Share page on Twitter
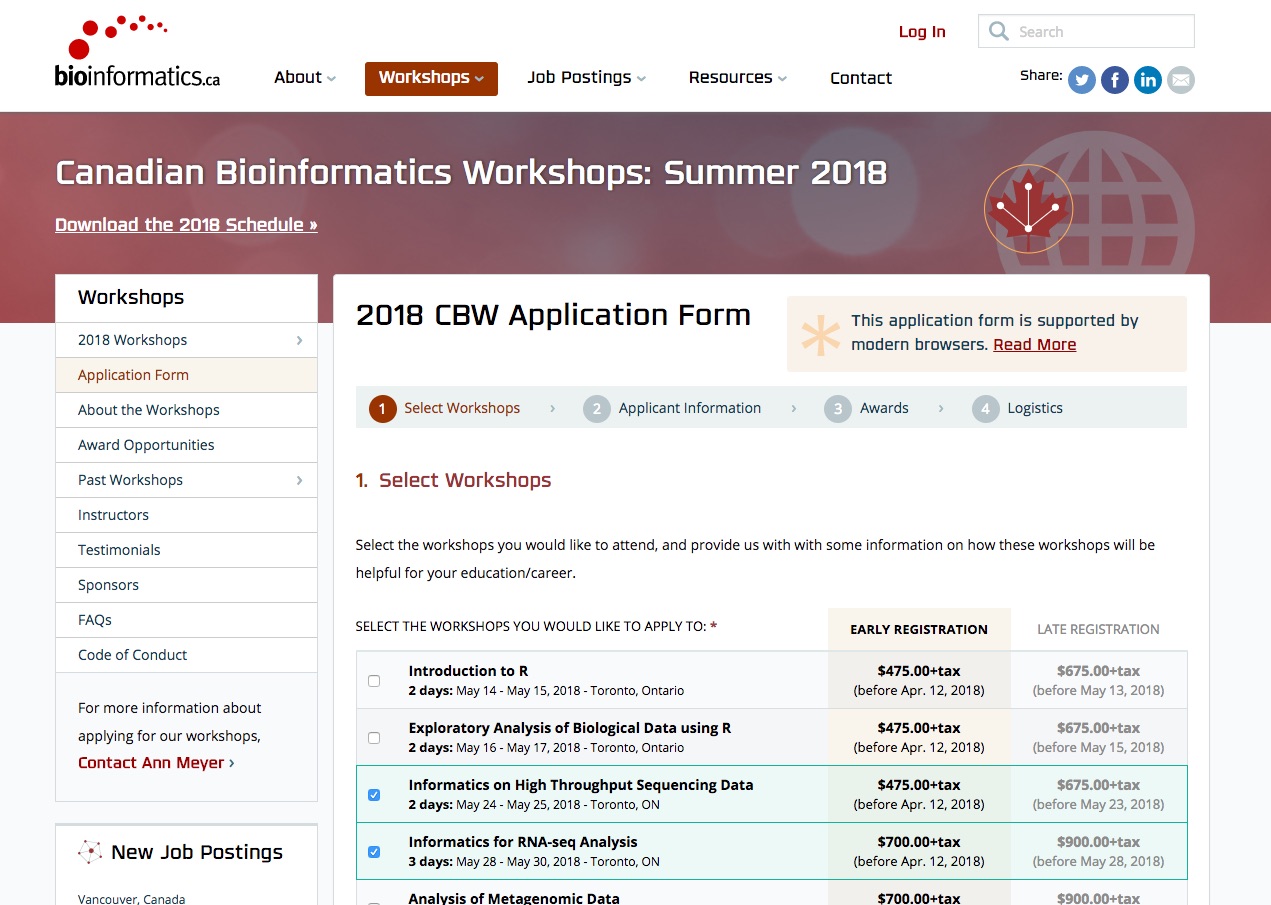This screenshot has height=905, width=1271. tap(1082, 80)
